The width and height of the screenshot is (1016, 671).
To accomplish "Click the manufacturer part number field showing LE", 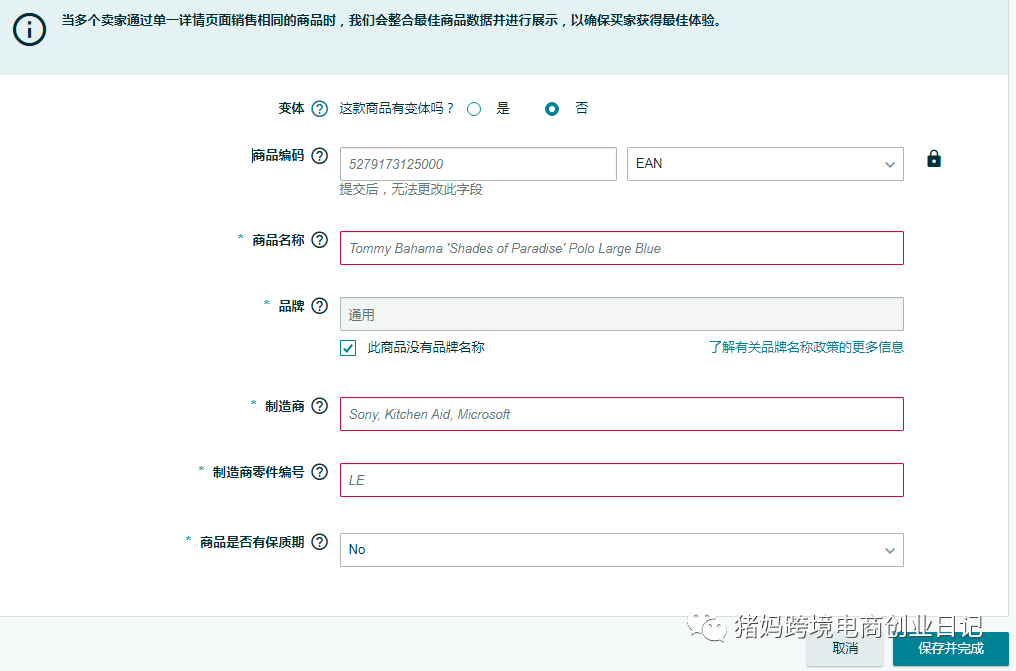I will point(621,480).
